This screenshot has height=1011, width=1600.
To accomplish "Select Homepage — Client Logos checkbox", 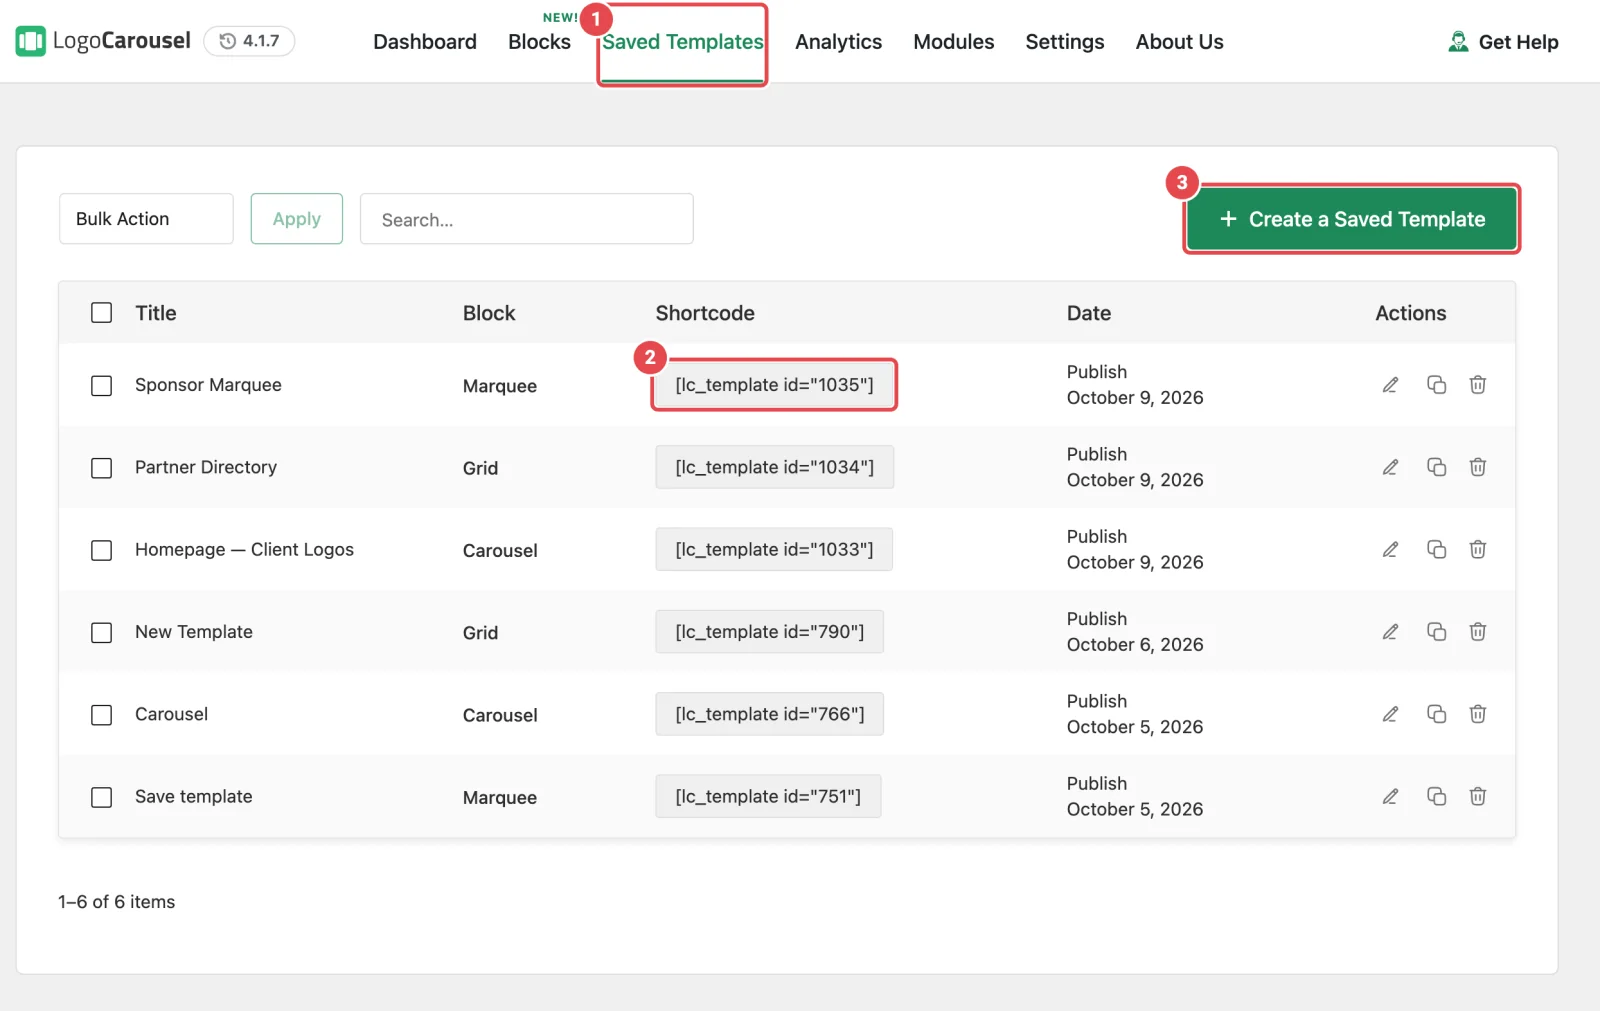I will click(101, 550).
